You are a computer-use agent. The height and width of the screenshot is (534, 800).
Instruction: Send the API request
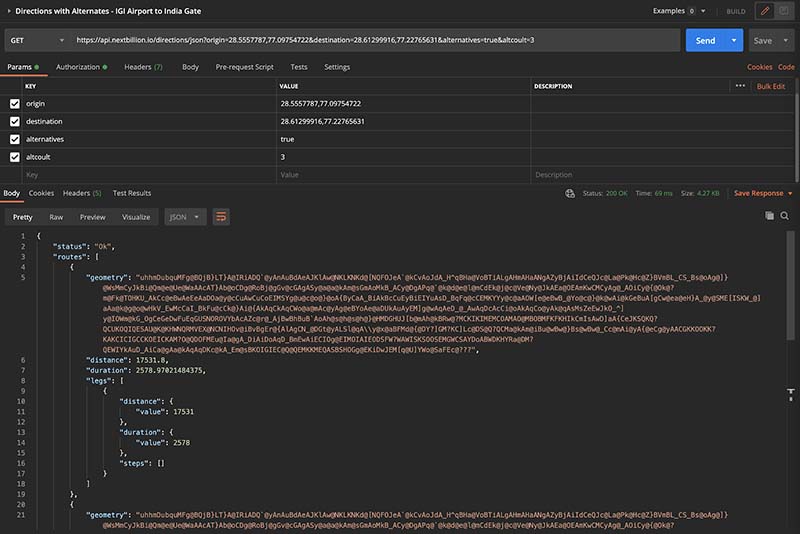706,40
